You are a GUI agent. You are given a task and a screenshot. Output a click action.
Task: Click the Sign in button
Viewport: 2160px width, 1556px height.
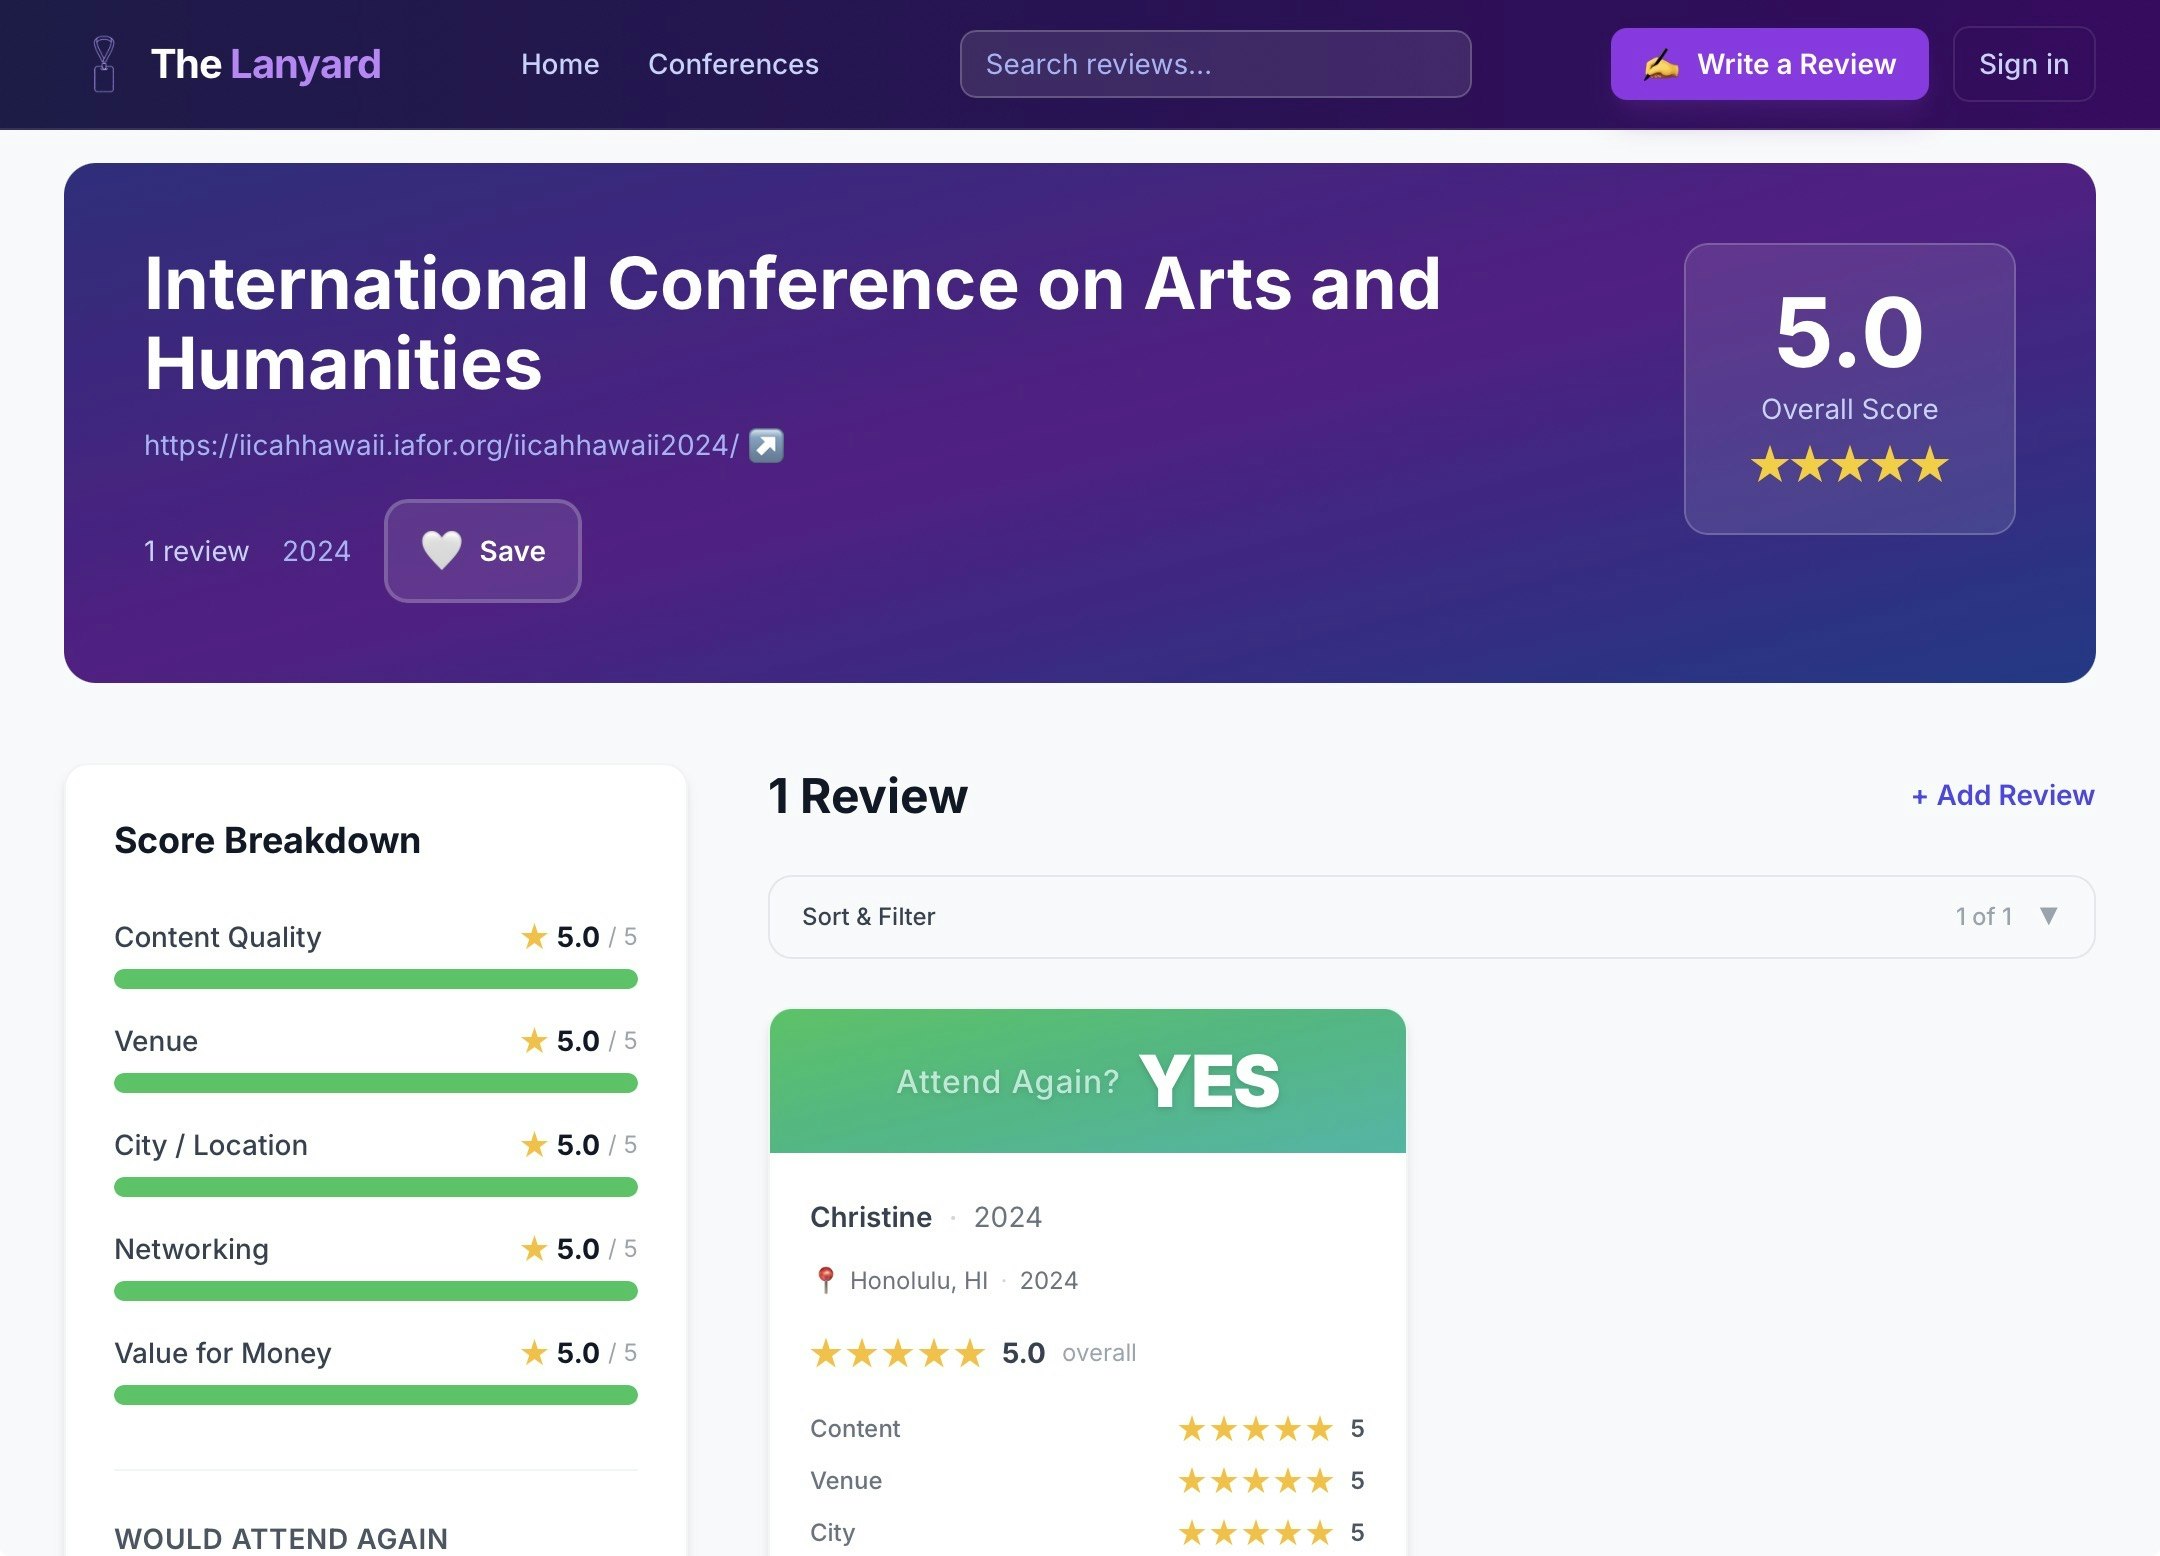coord(2023,64)
